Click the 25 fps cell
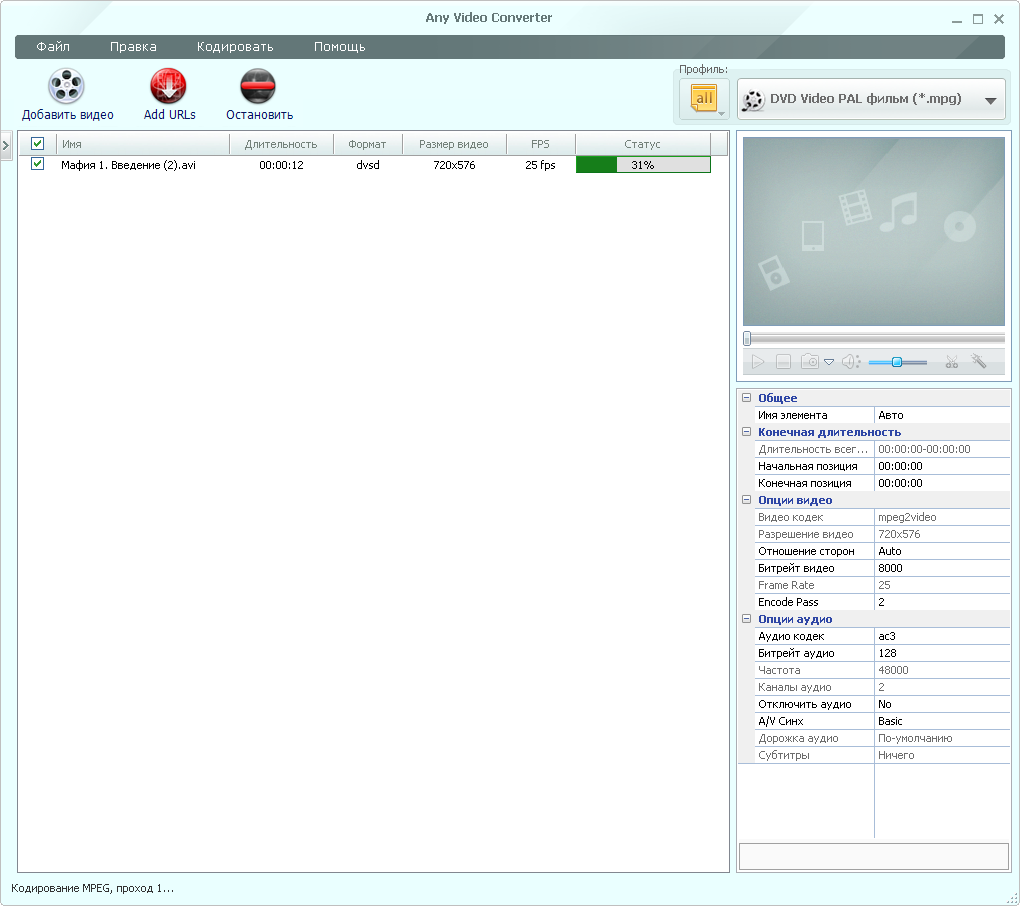This screenshot has width=1020, height=906. click(x=541, y=165)
